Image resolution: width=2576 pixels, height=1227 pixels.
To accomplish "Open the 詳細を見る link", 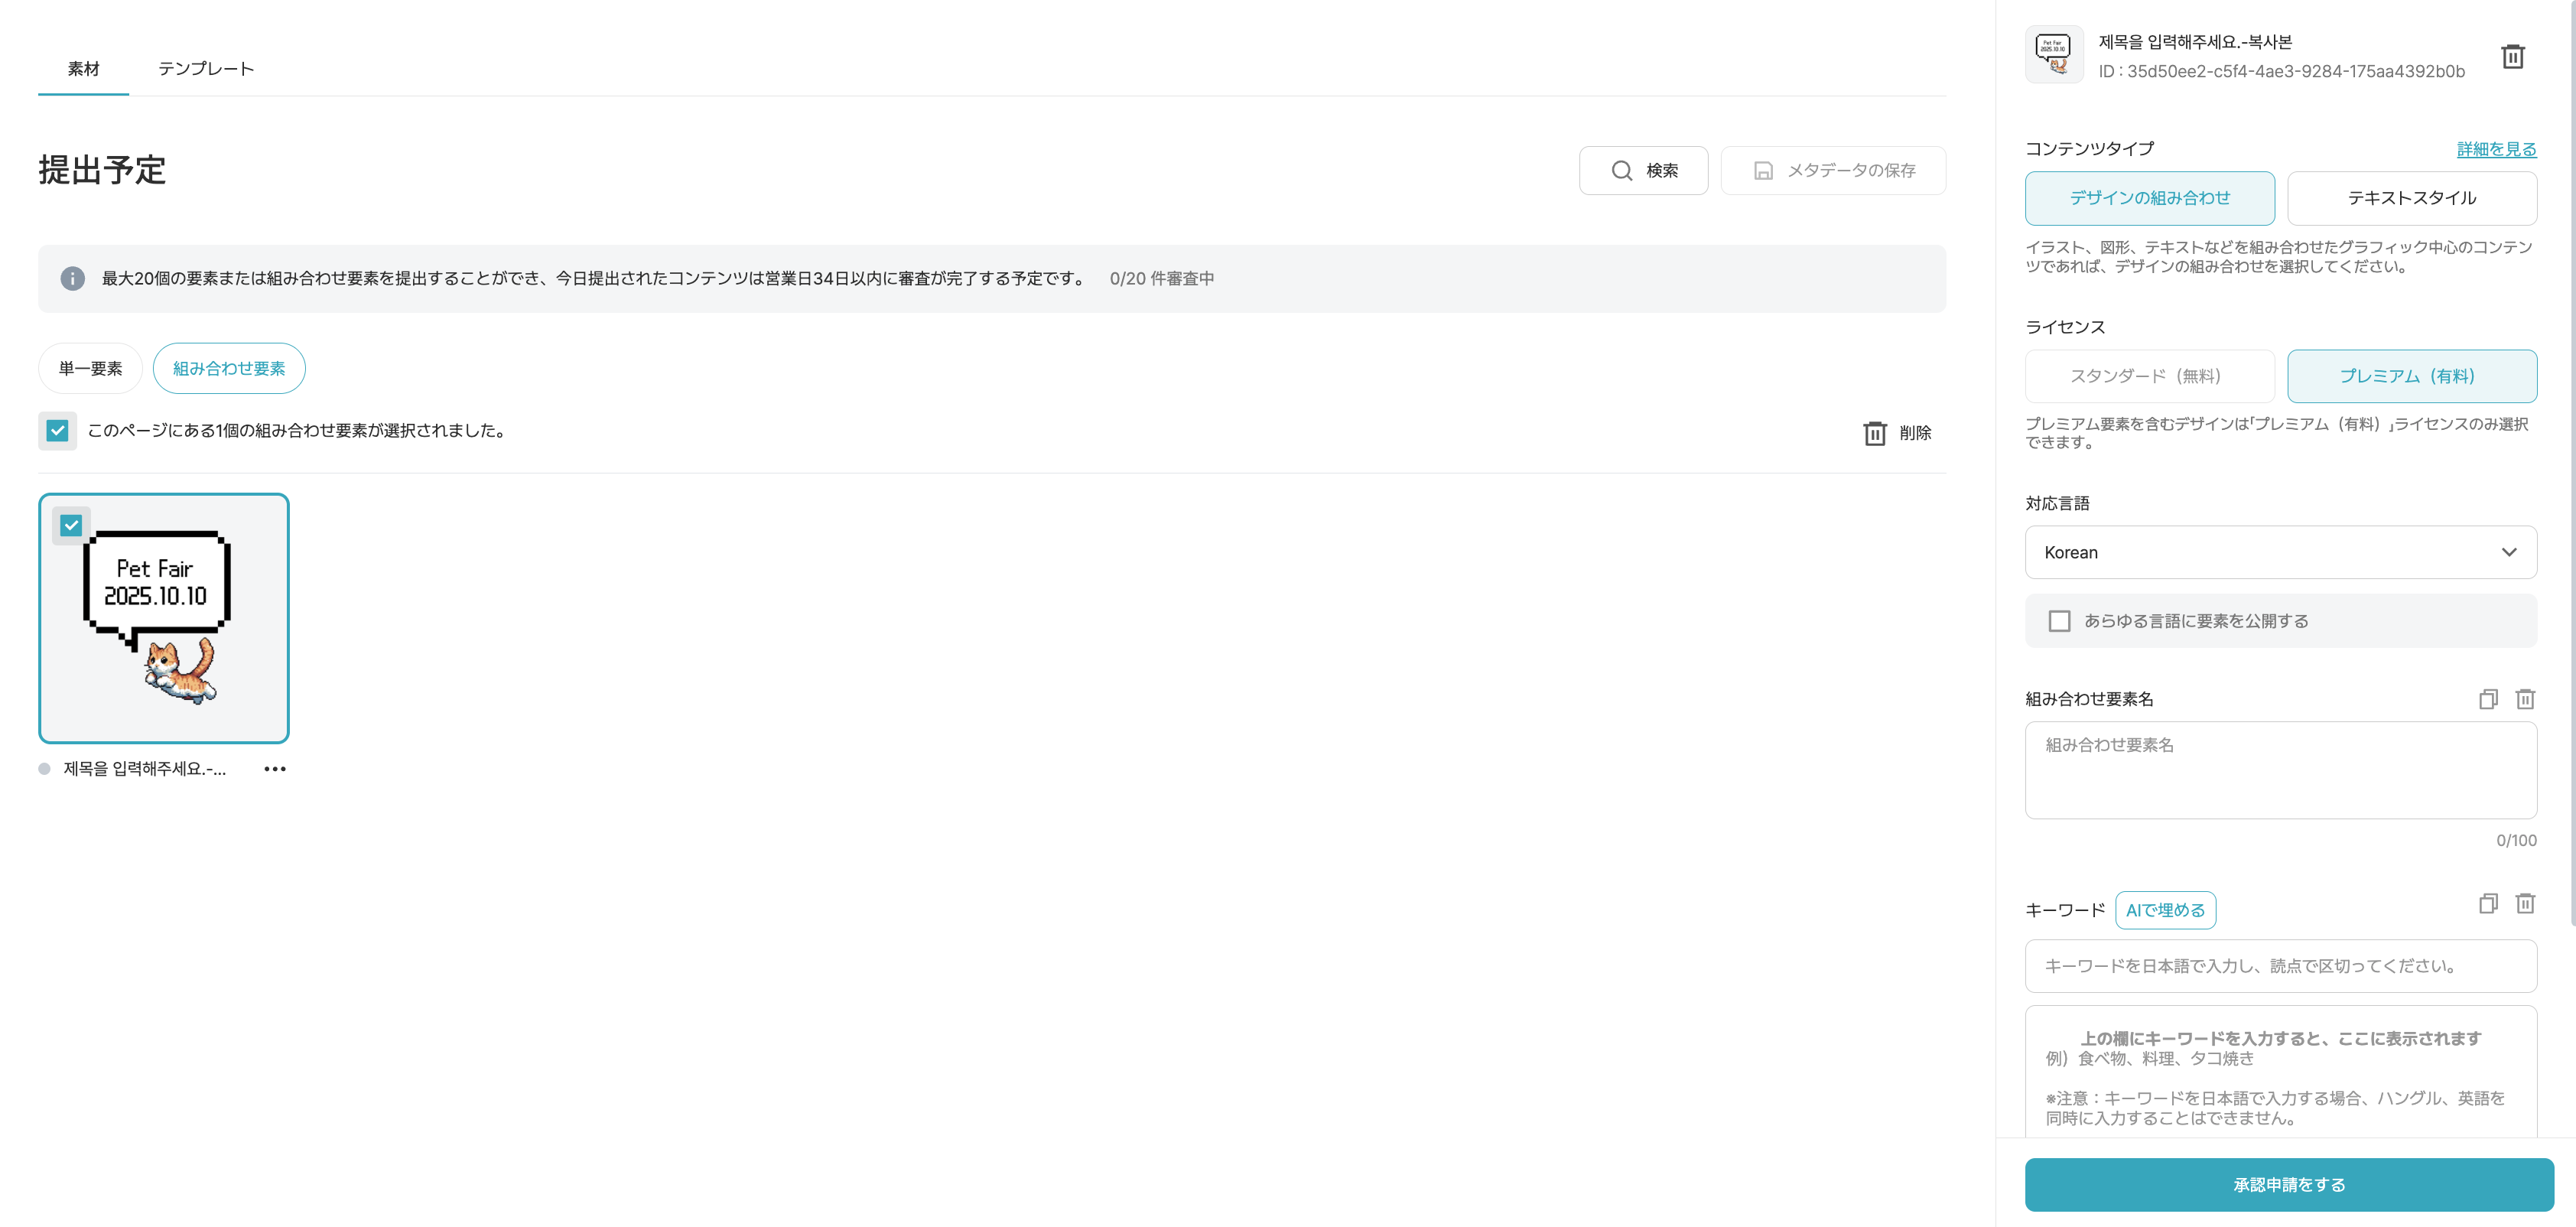I will click(2496, 149).
